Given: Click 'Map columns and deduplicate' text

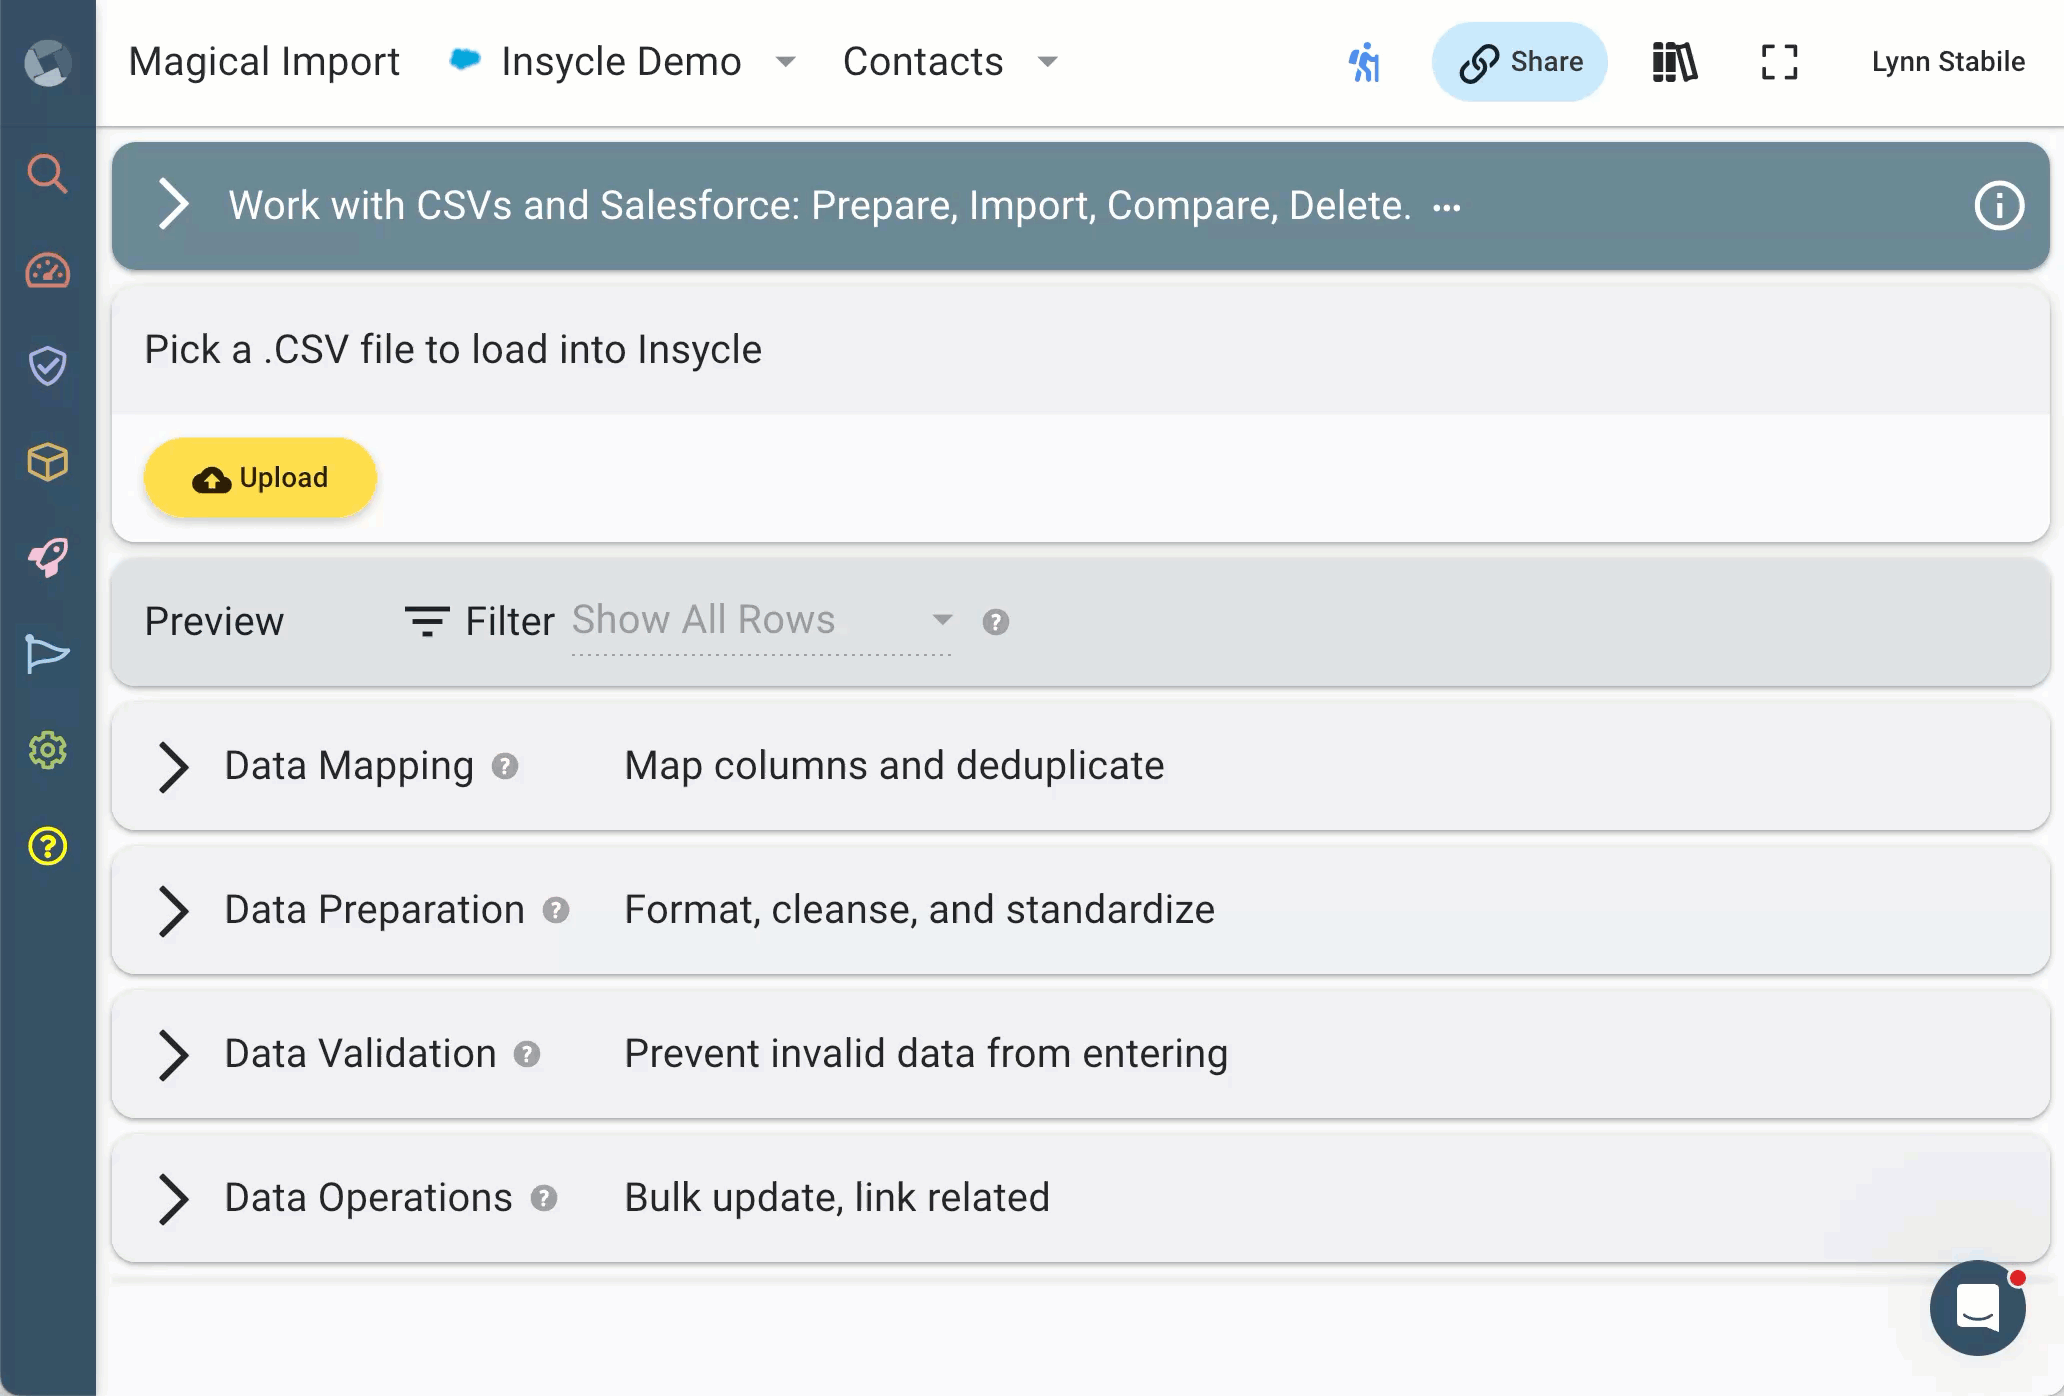Looking at the screenshot, I should 894,766.
